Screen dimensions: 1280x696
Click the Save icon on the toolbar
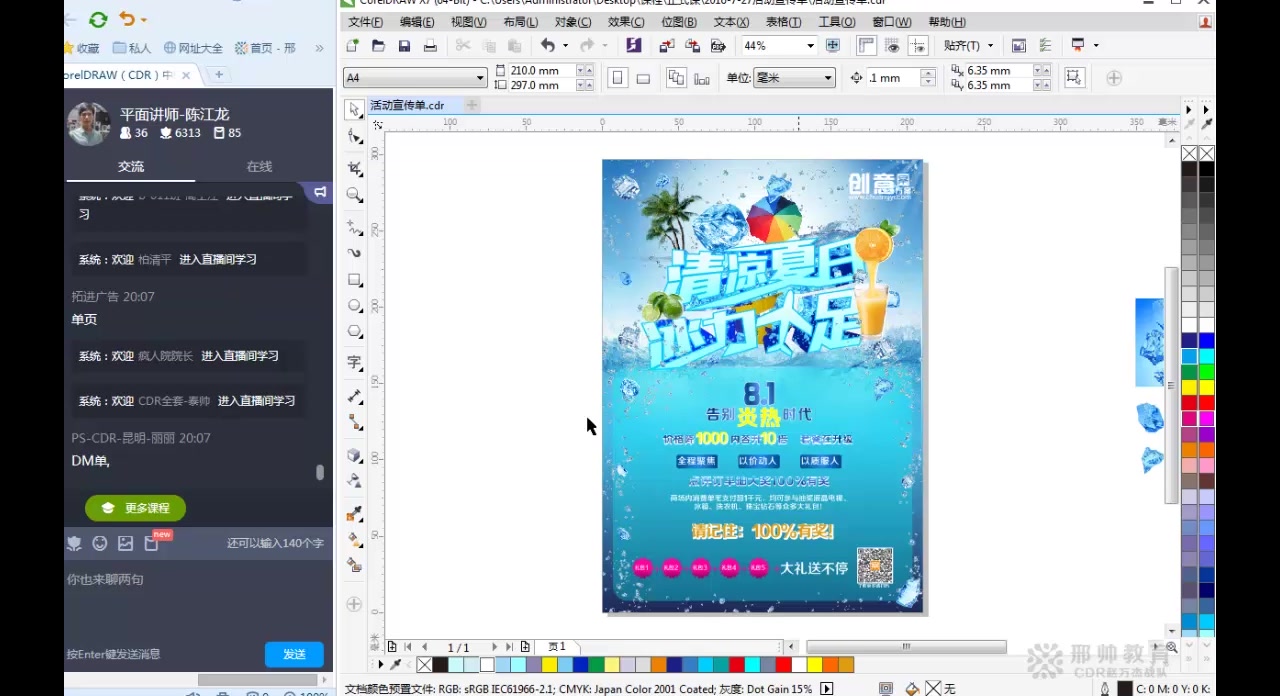[x=405, y=45]
